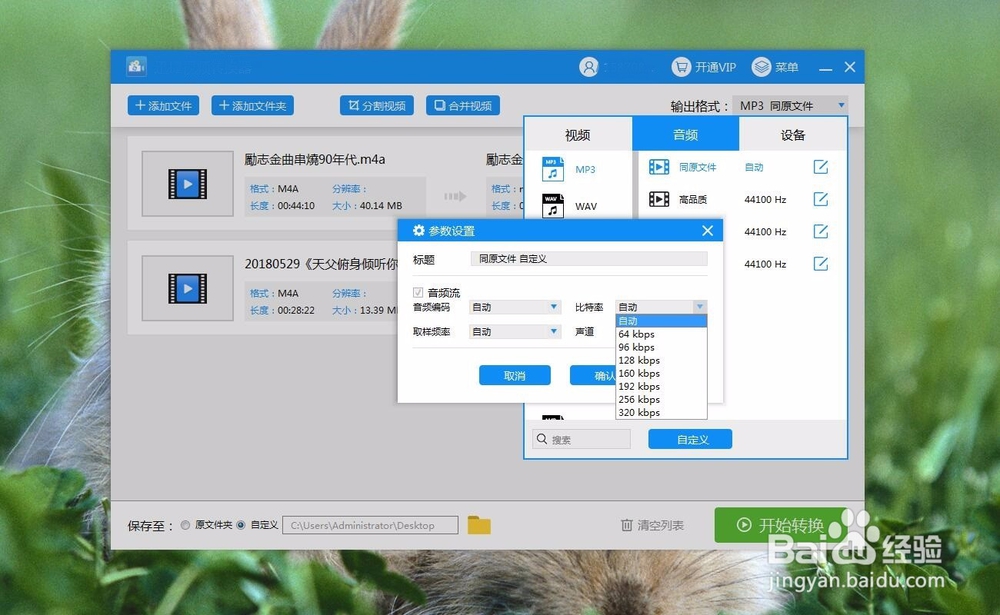Click the edit pencil icon beside 同原文件 preset

[x=820, y=167]
